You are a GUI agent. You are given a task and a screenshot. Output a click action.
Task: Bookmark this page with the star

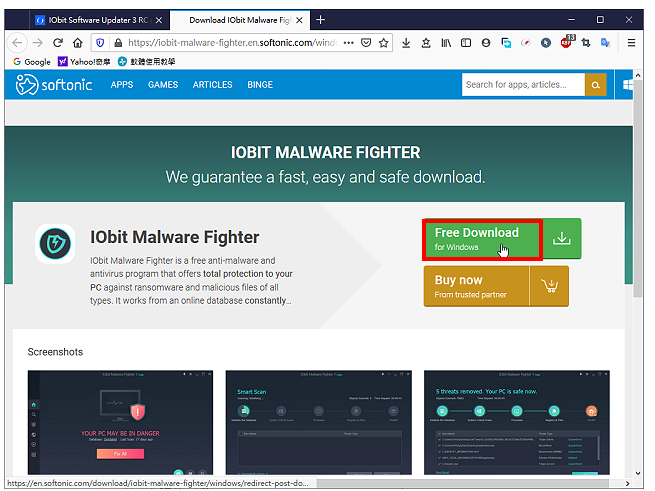(x=383, y=43)
